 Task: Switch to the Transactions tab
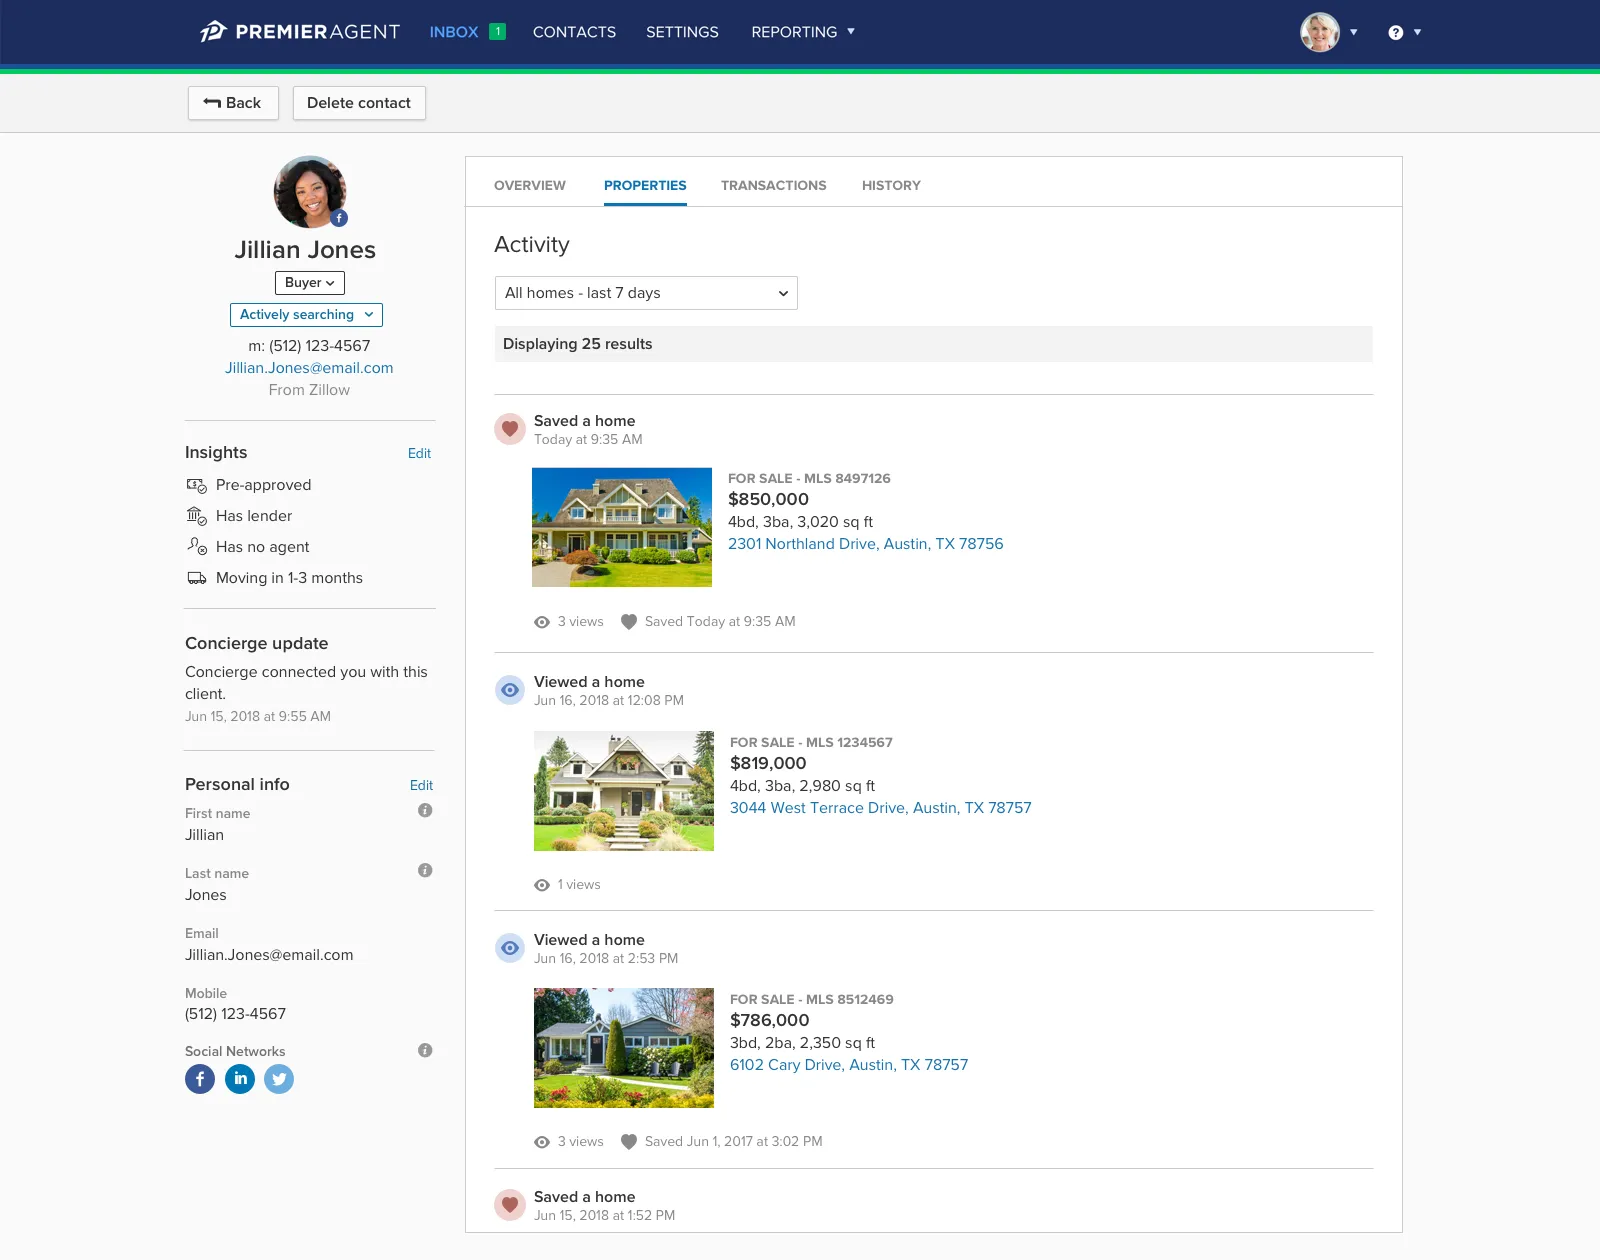tap(773, 186)
